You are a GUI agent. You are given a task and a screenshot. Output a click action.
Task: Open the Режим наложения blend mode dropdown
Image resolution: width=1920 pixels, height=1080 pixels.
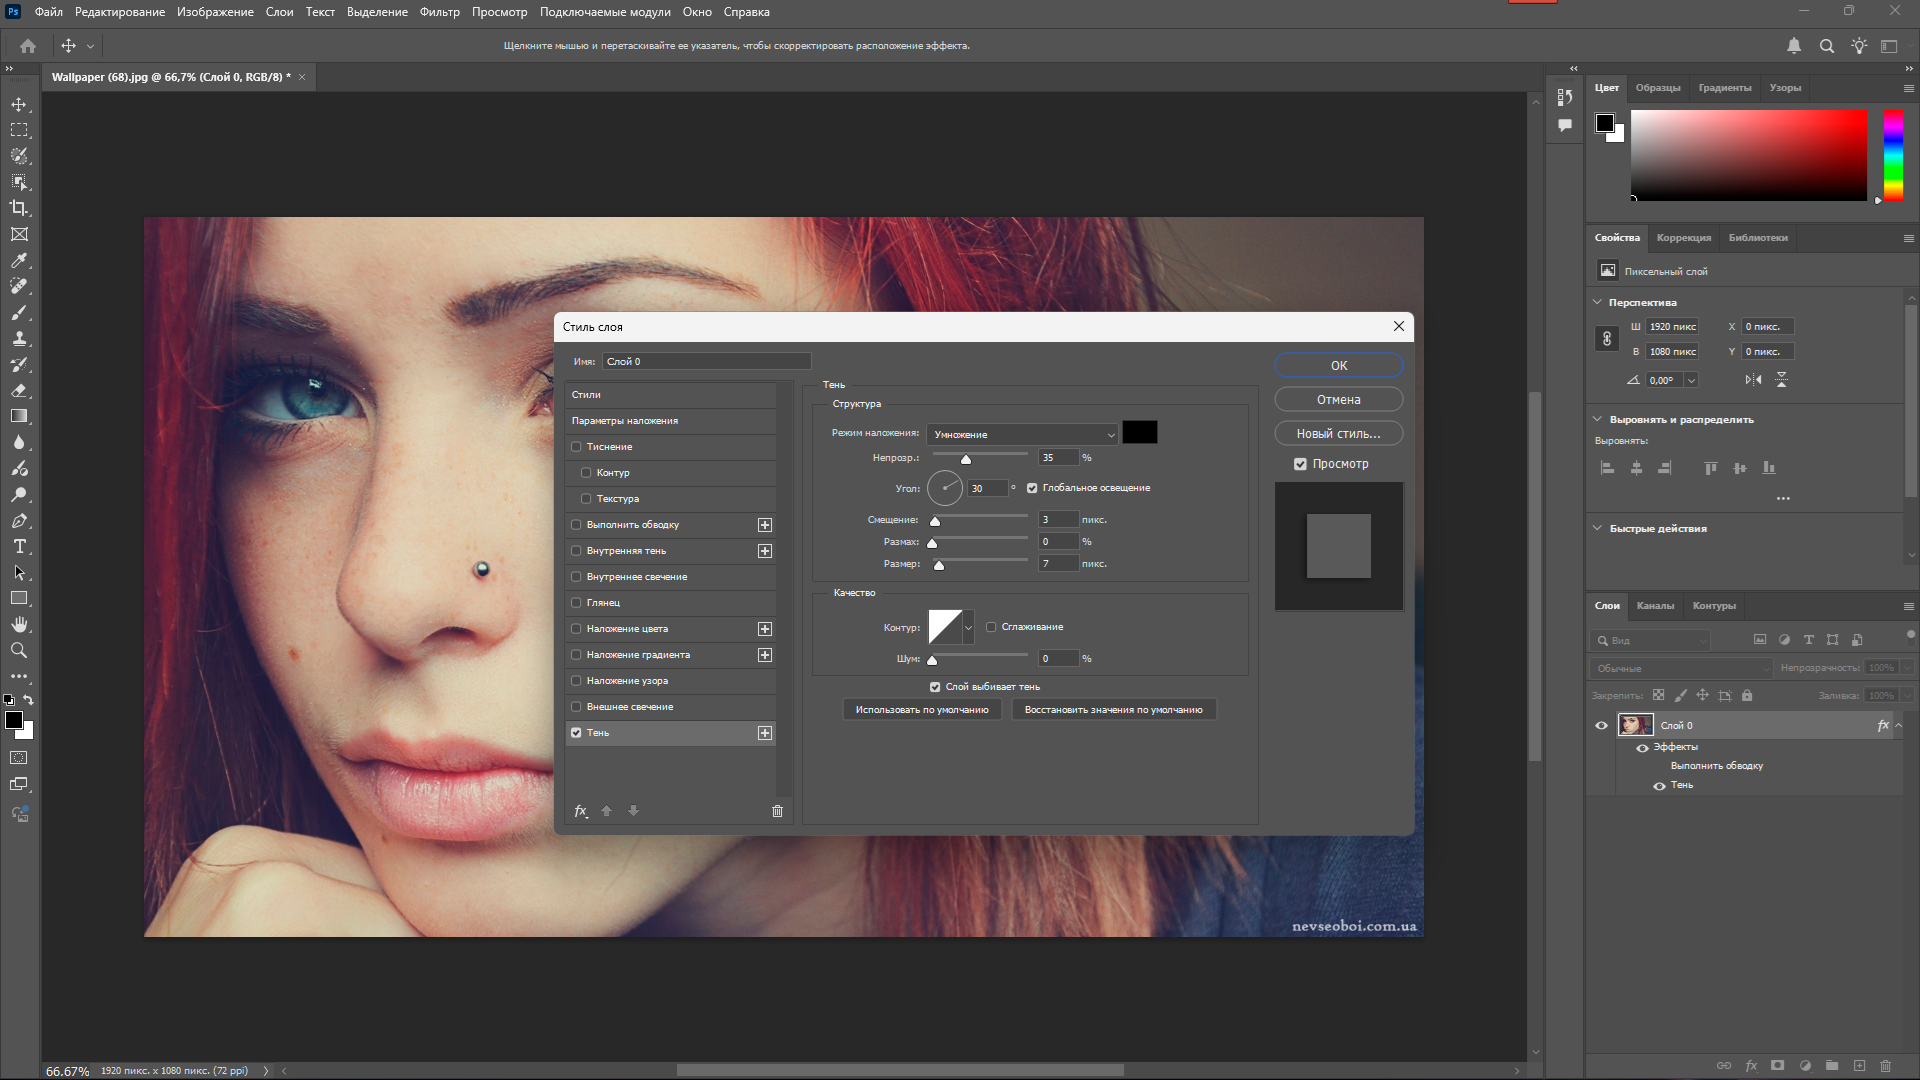[1022, 435]
